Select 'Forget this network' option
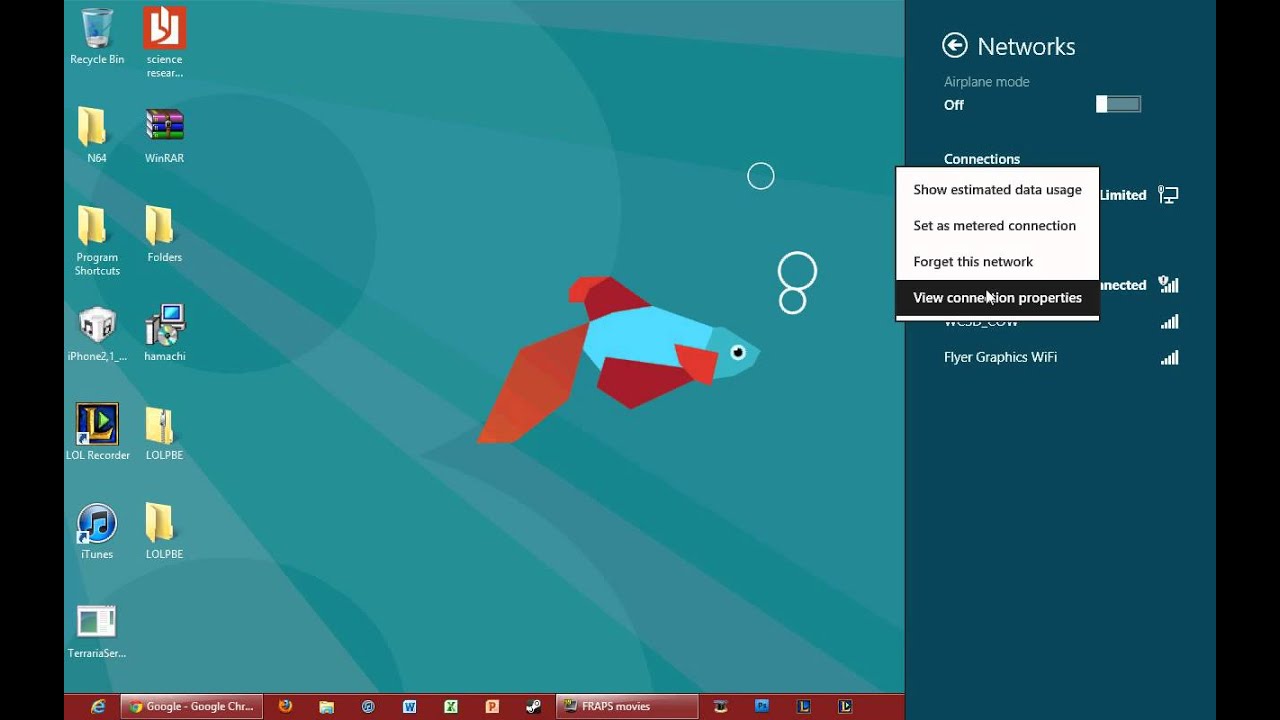This screenshot has height=720, width=1280. tap(973, 262)
